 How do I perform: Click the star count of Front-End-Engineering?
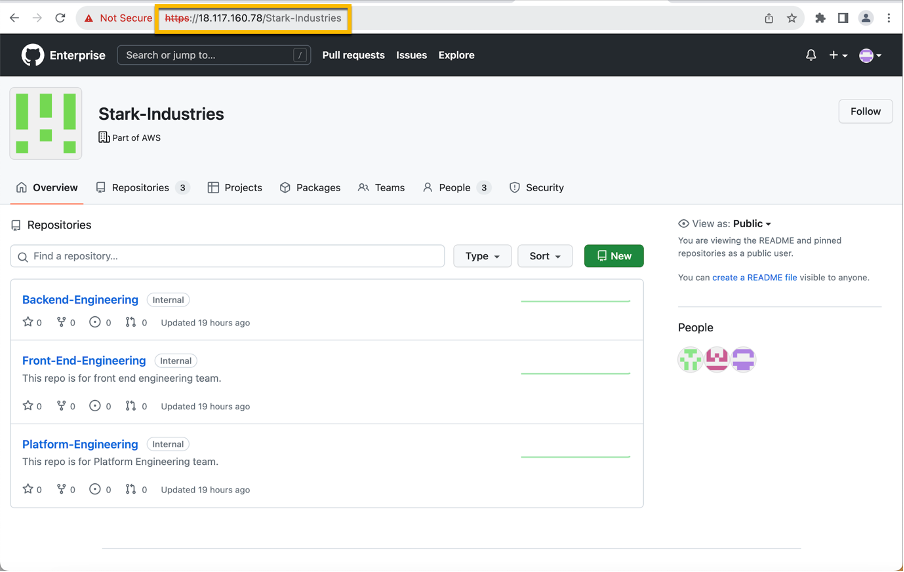[32, 406]
